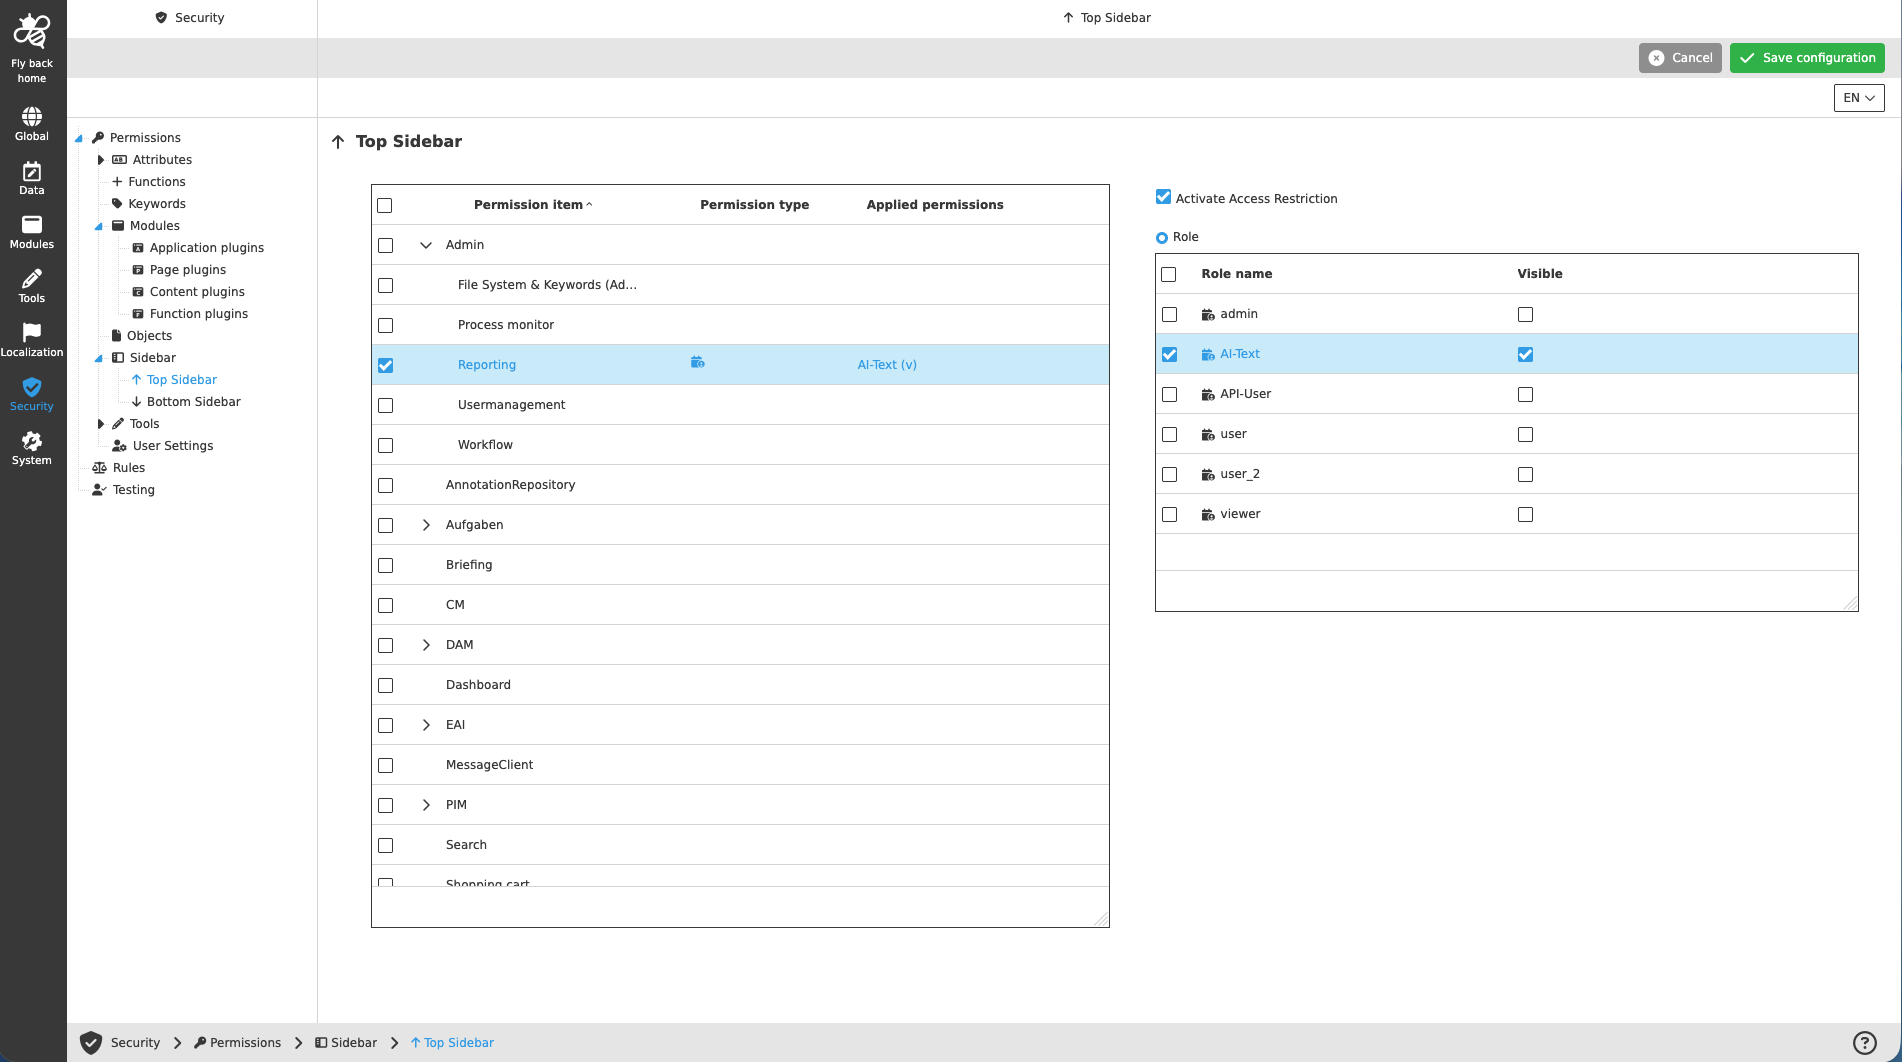This screenshot has height=1062, width=1902.
Task: Open Bottom Sidebar in the tree
Action: (193, 401)
